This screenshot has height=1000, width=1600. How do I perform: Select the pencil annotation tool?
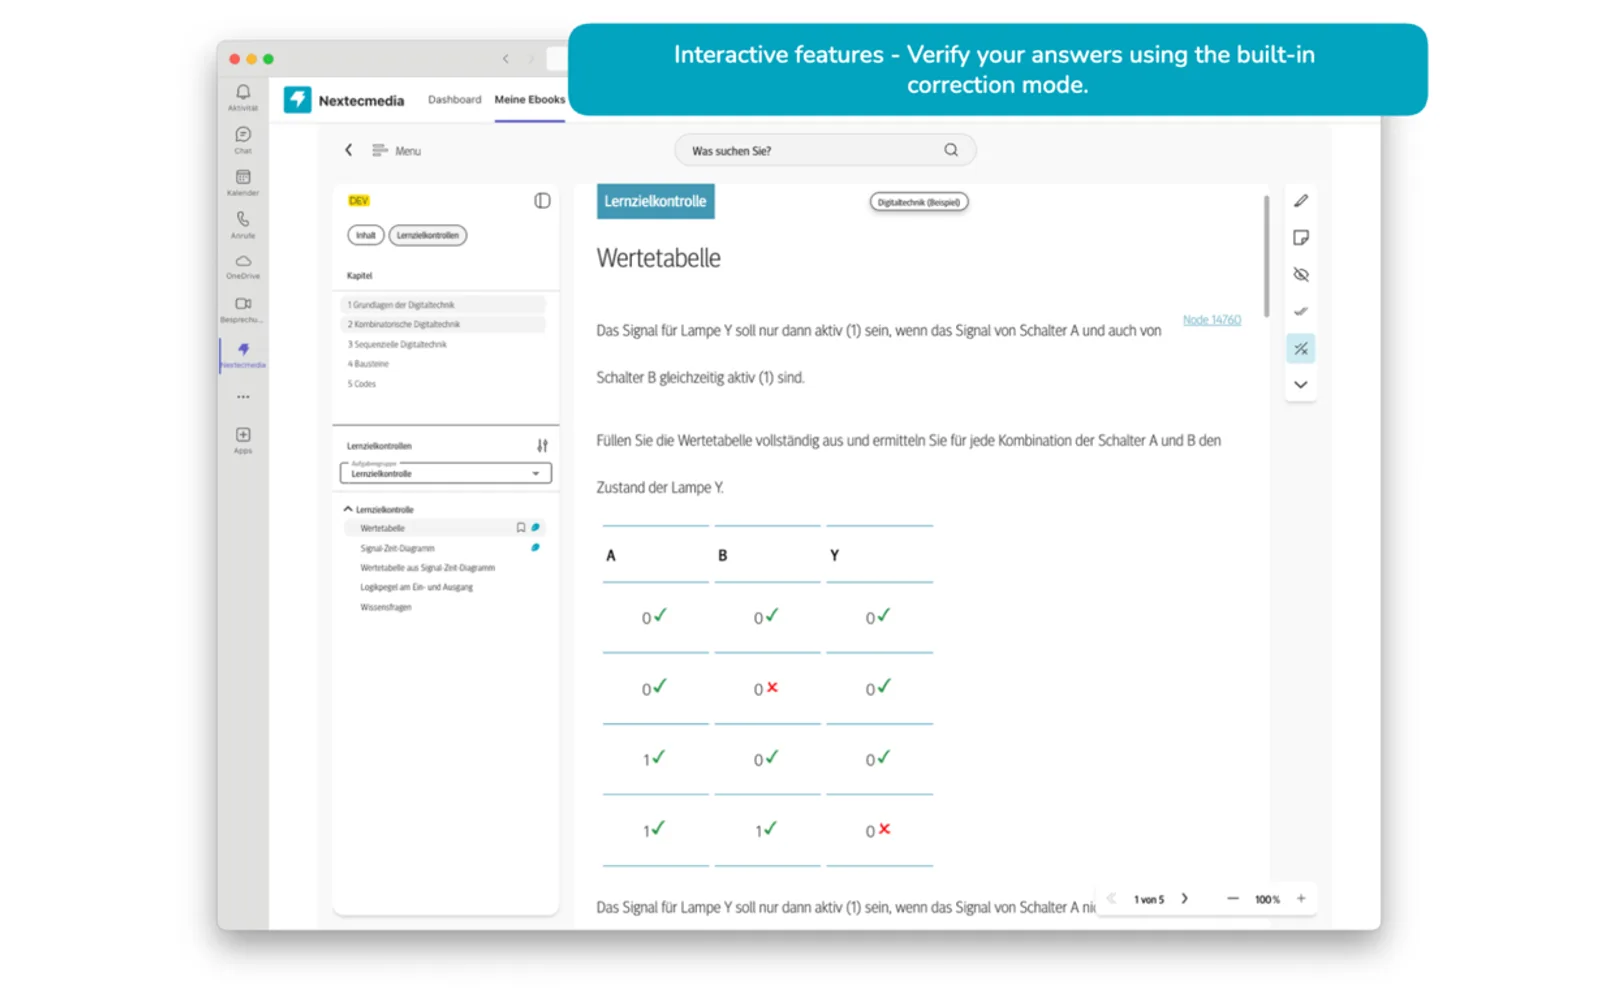1300,201
